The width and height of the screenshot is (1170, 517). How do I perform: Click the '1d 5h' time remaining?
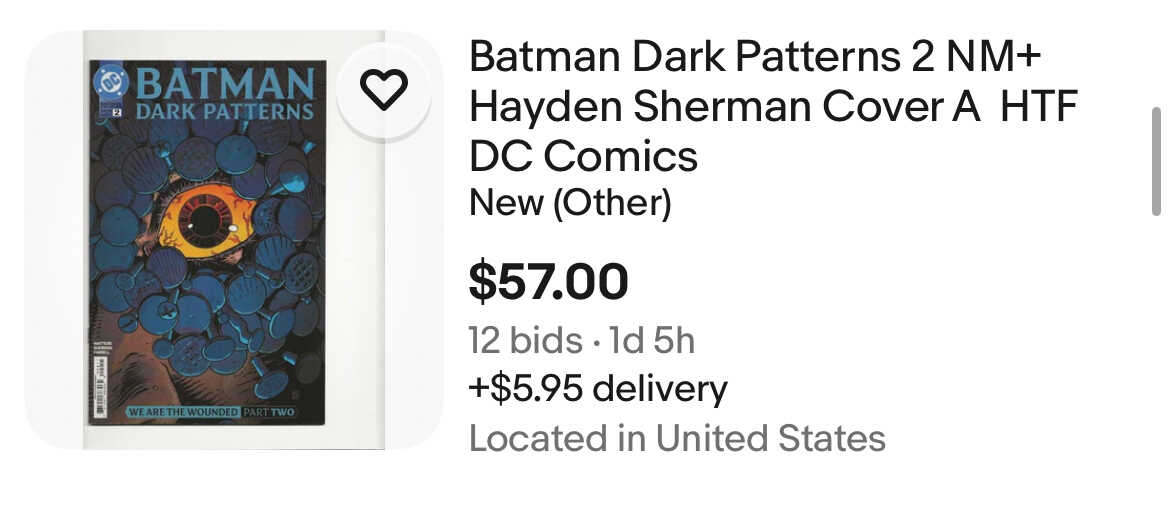pyautogui.click(x=652, y=341)
